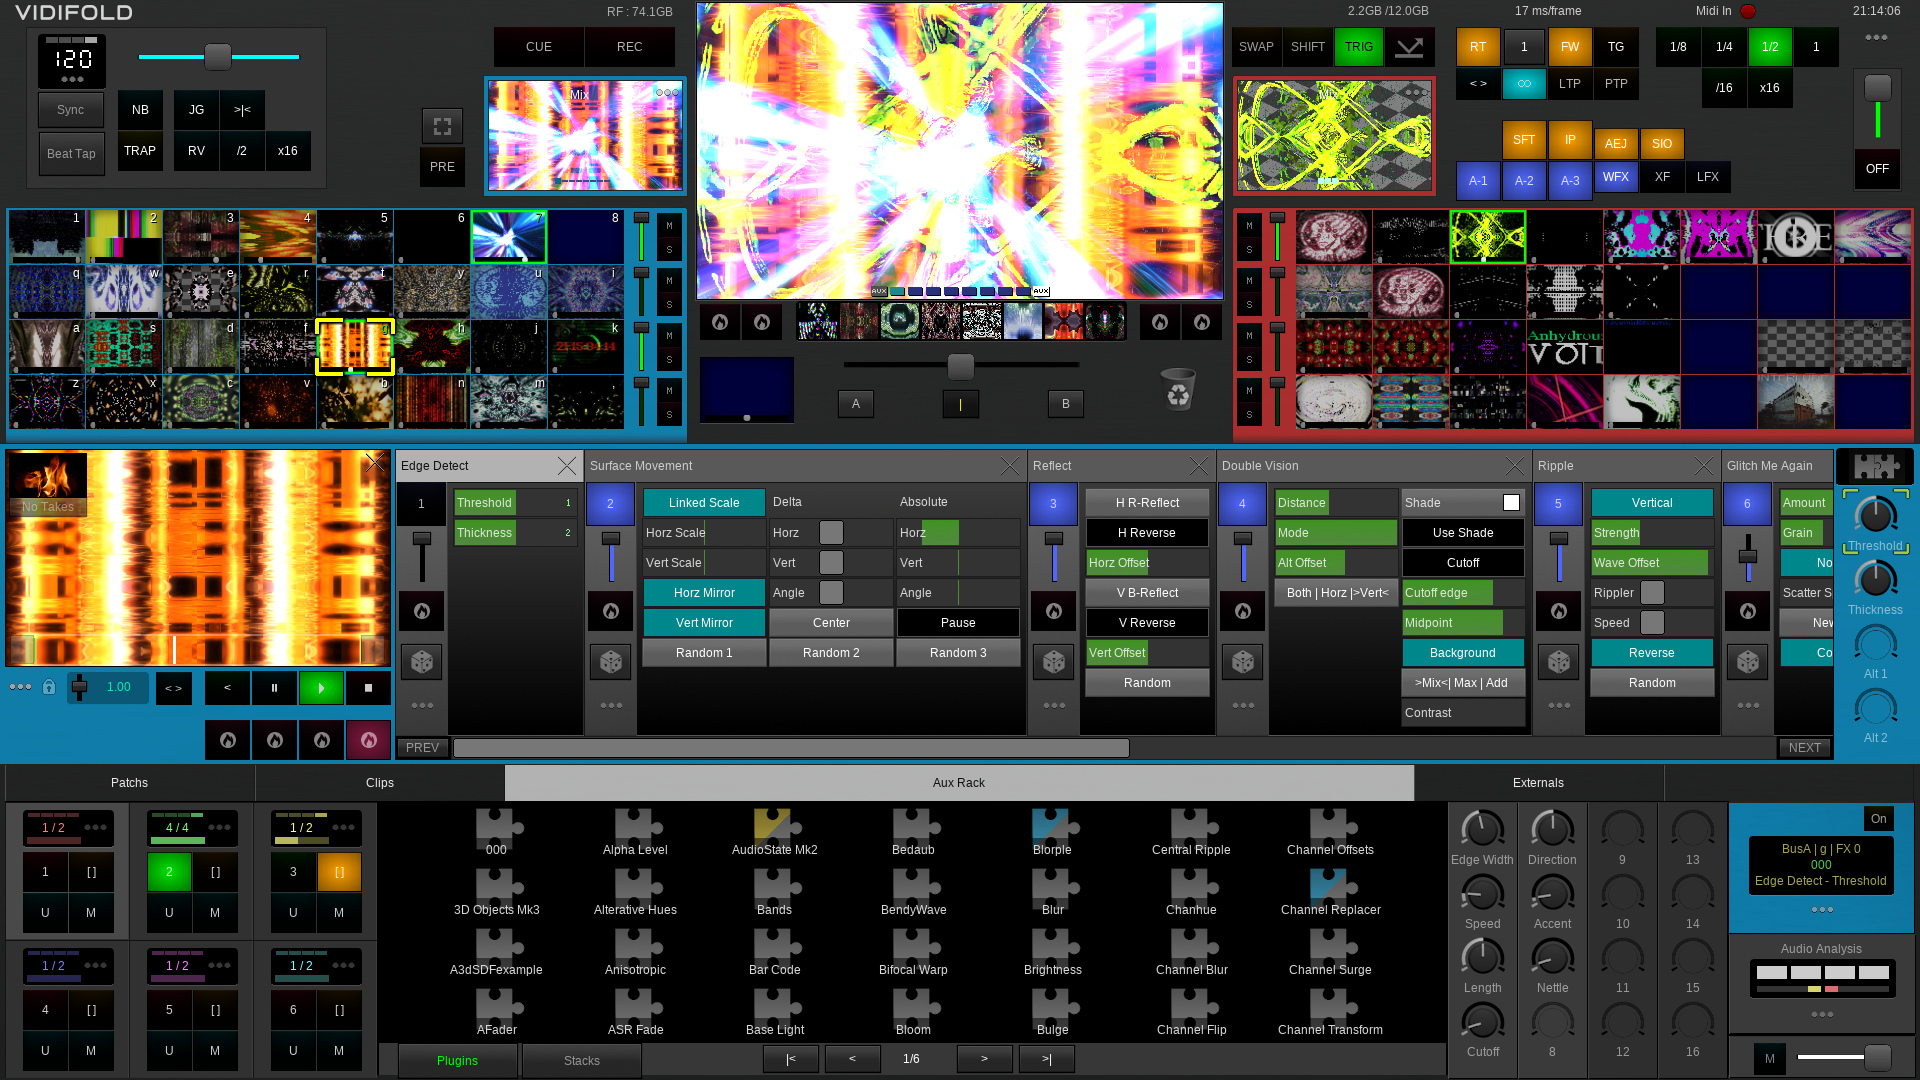Screen dimensions: 1920x1080
Task: Select the yellow-highlighted clip thumbnail g
Action: coord(355,347)
